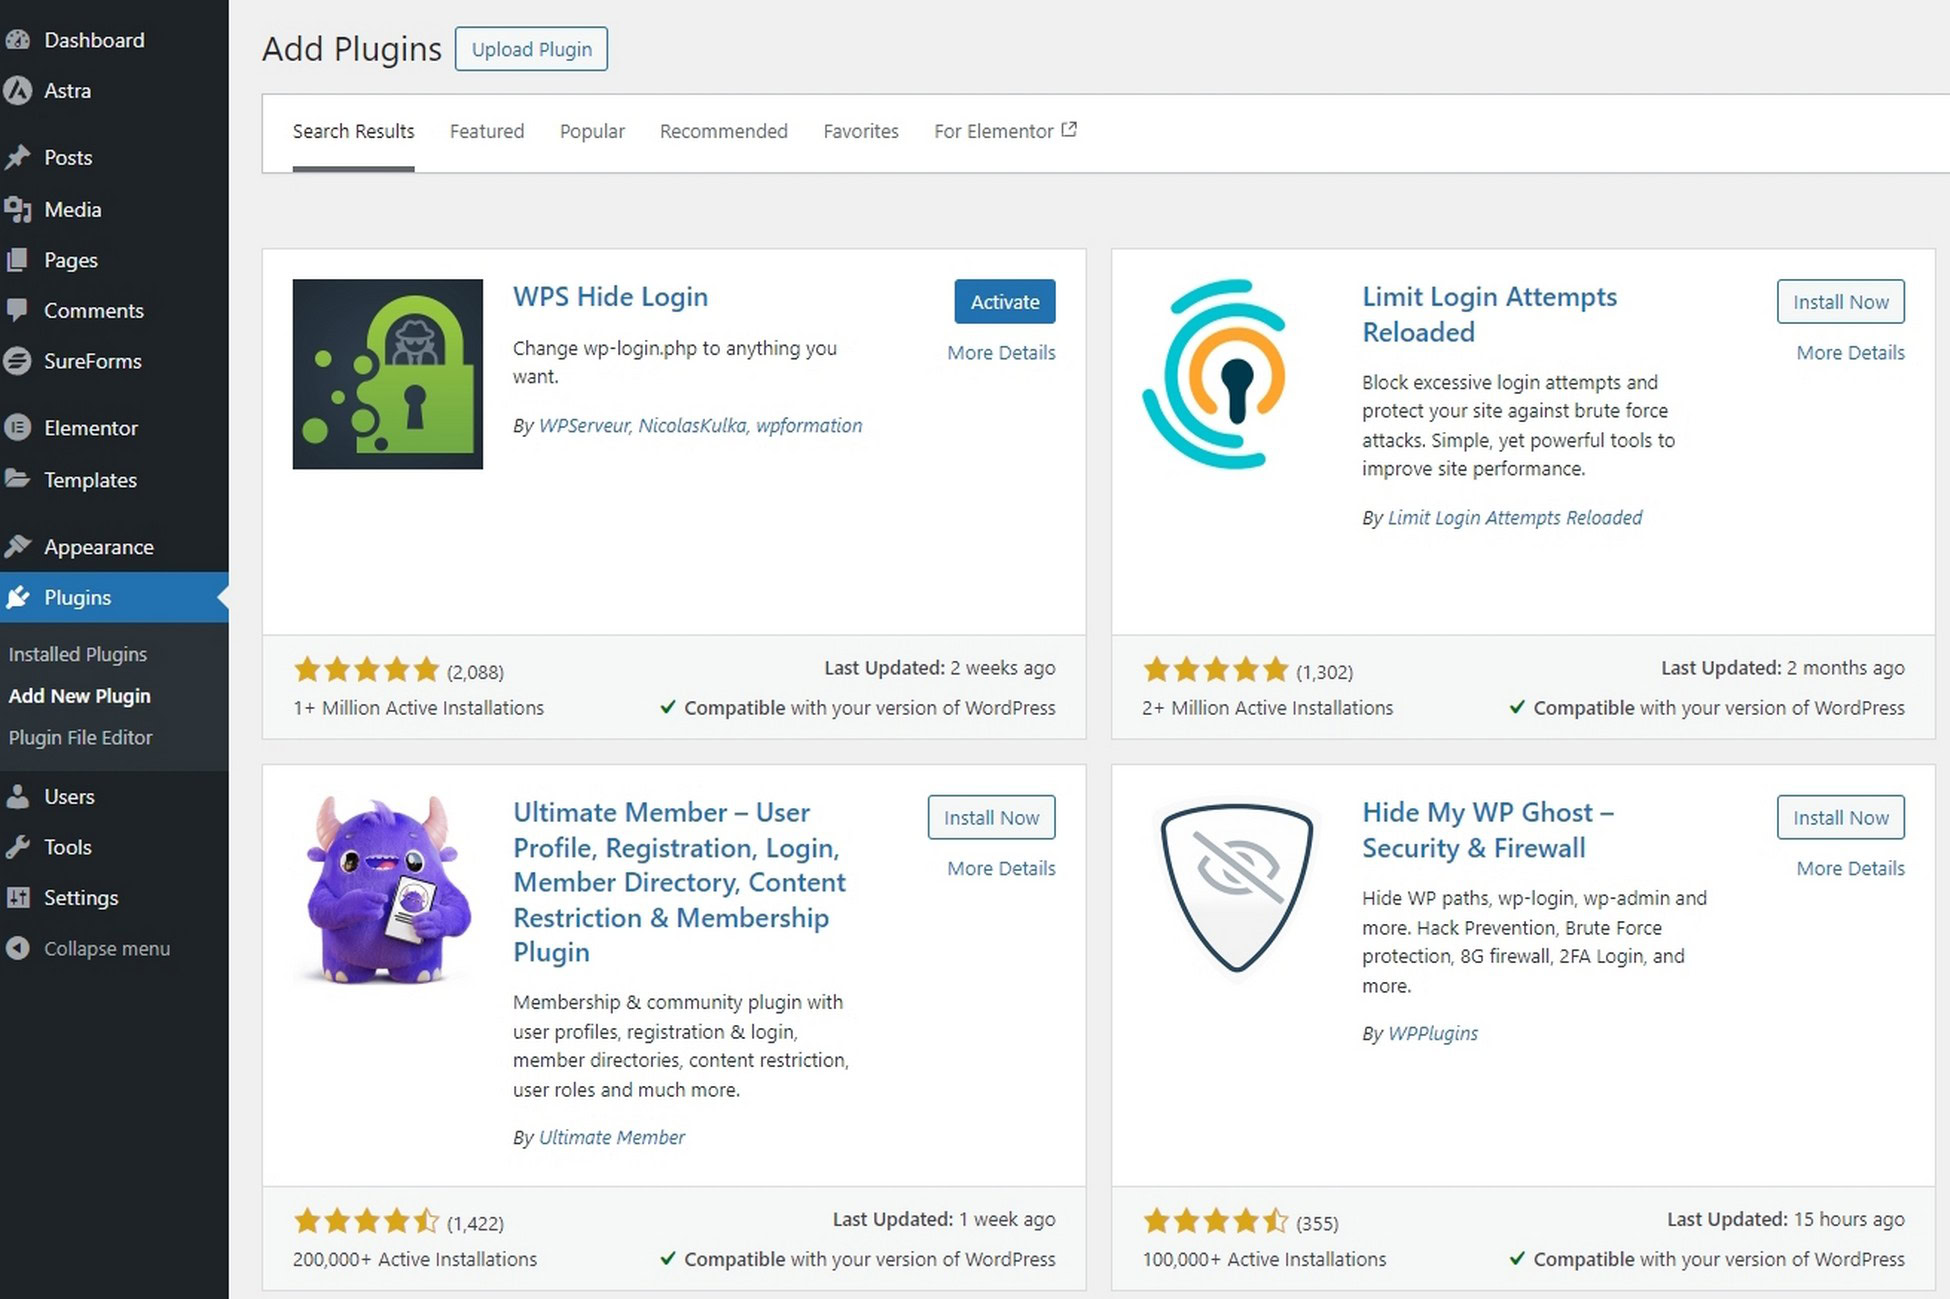Click the Add Plugins page heading
The height and width of the screenshot is (1299, 1950).
click(x=352, y=49)
